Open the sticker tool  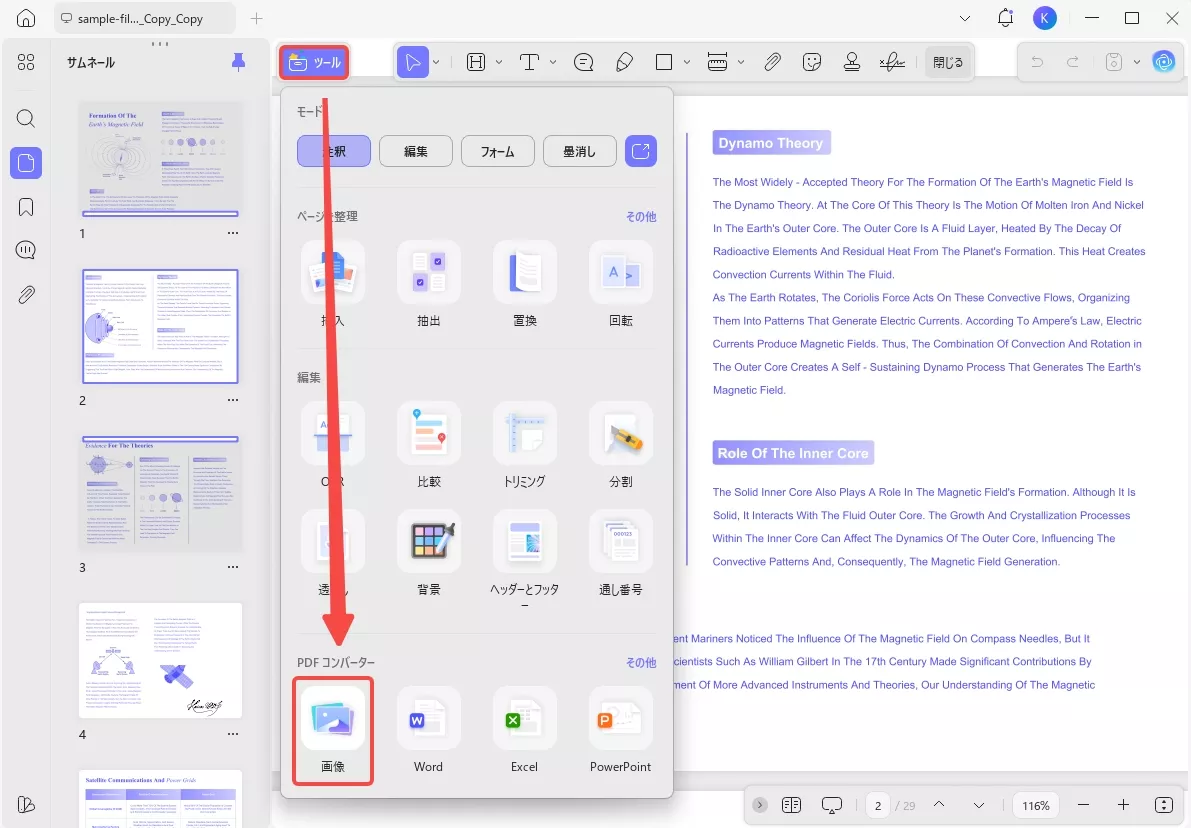point(812,62)
